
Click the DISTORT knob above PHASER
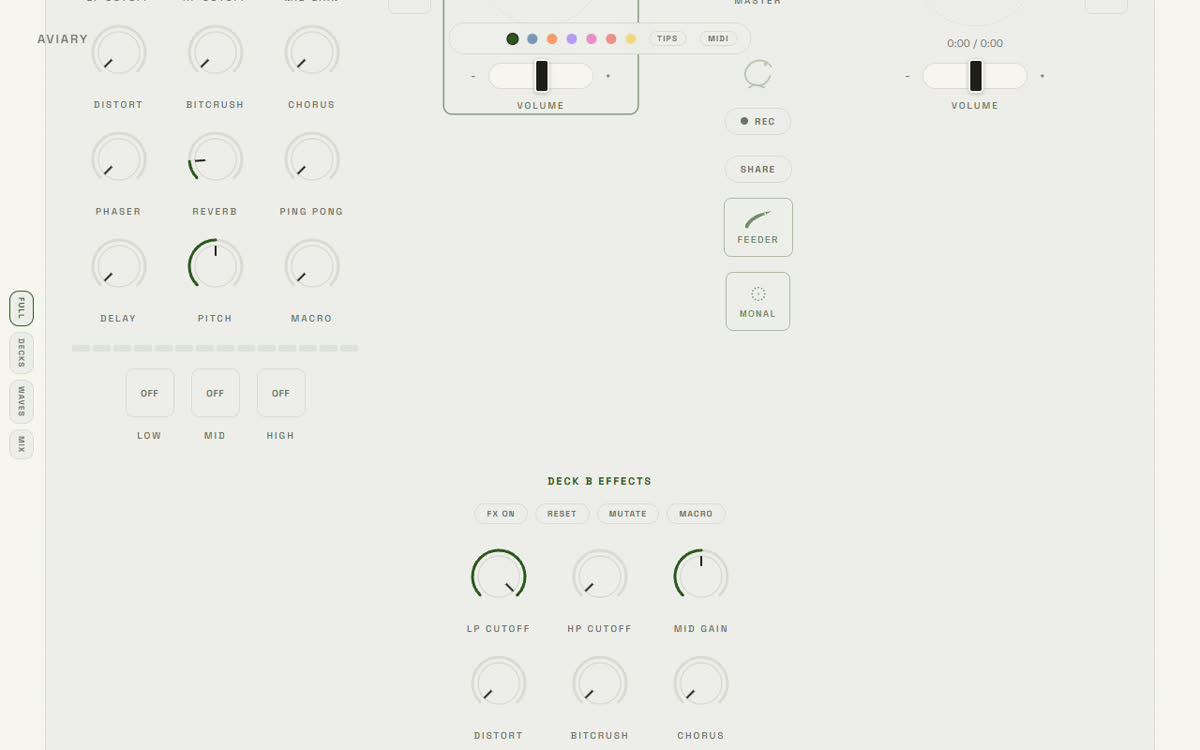point(119,52)
